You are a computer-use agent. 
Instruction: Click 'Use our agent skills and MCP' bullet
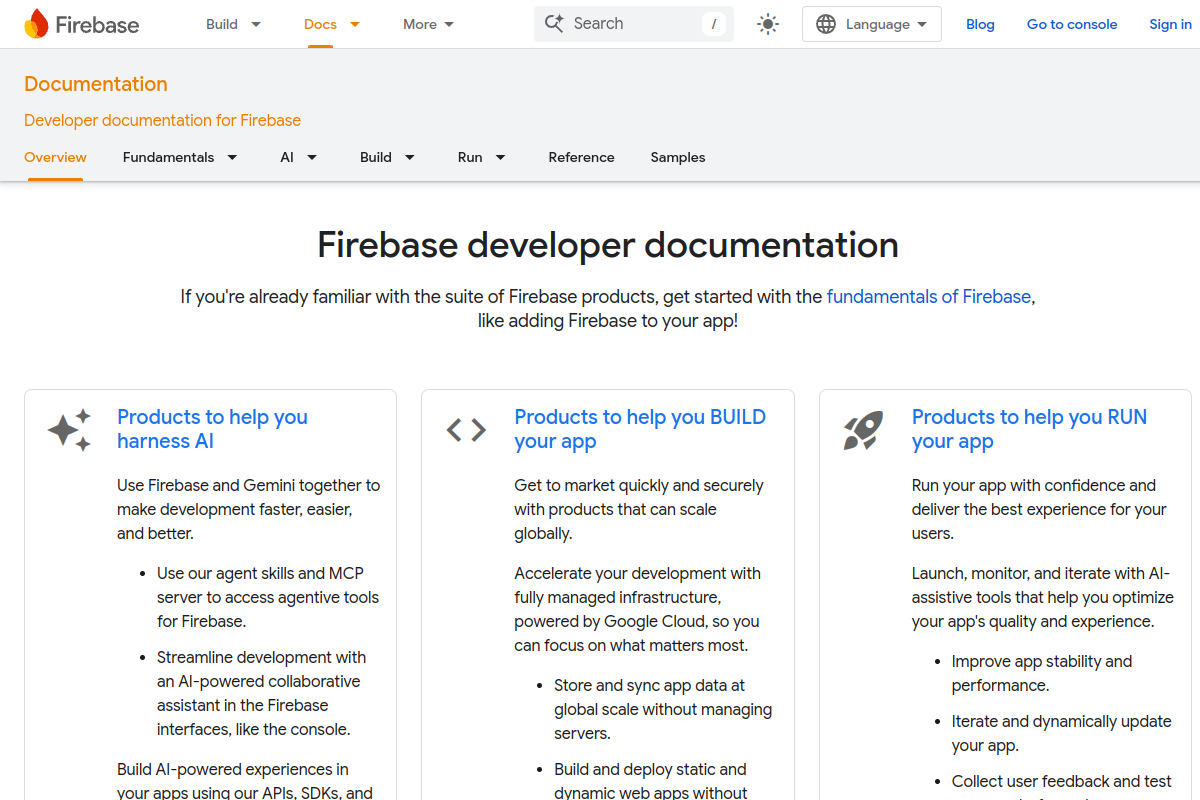tap(268, 597)
